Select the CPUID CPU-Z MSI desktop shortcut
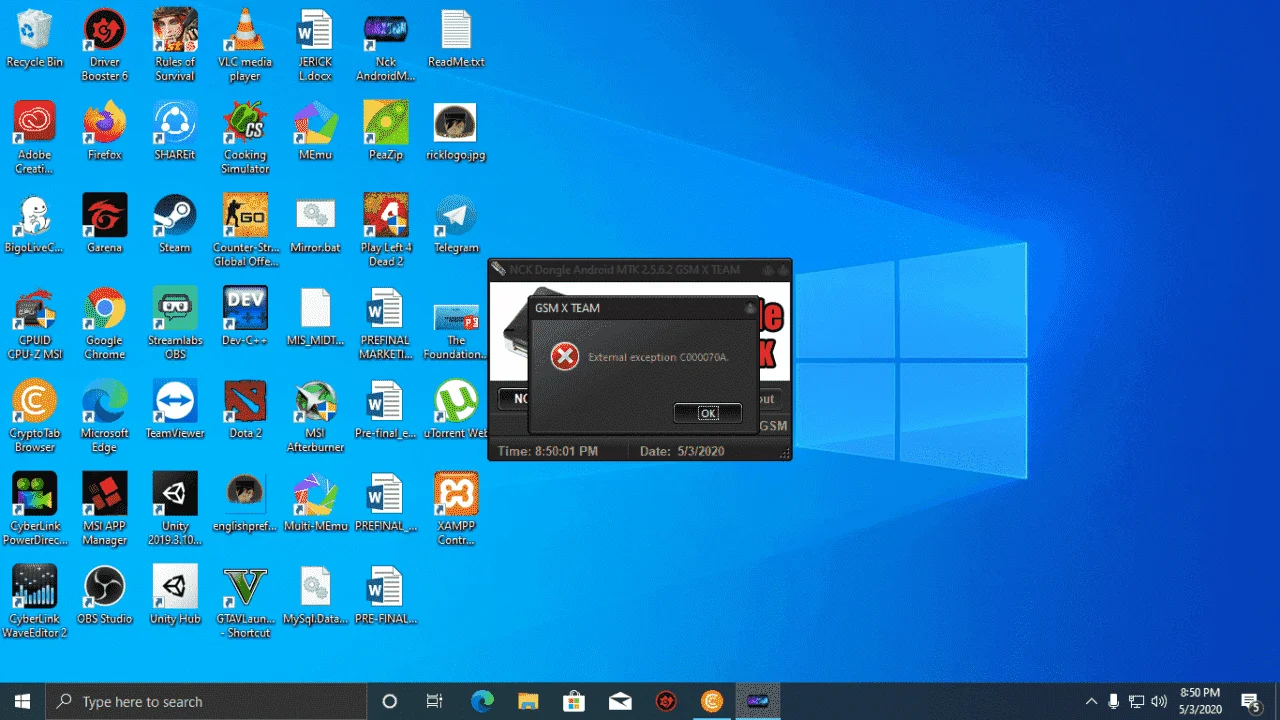The image size is (1280, 720). [x=35, y=325]
